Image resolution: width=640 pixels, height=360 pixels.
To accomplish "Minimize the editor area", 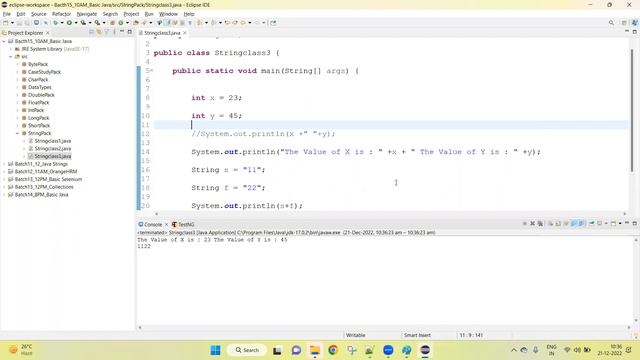I will [x=627, y=31].
